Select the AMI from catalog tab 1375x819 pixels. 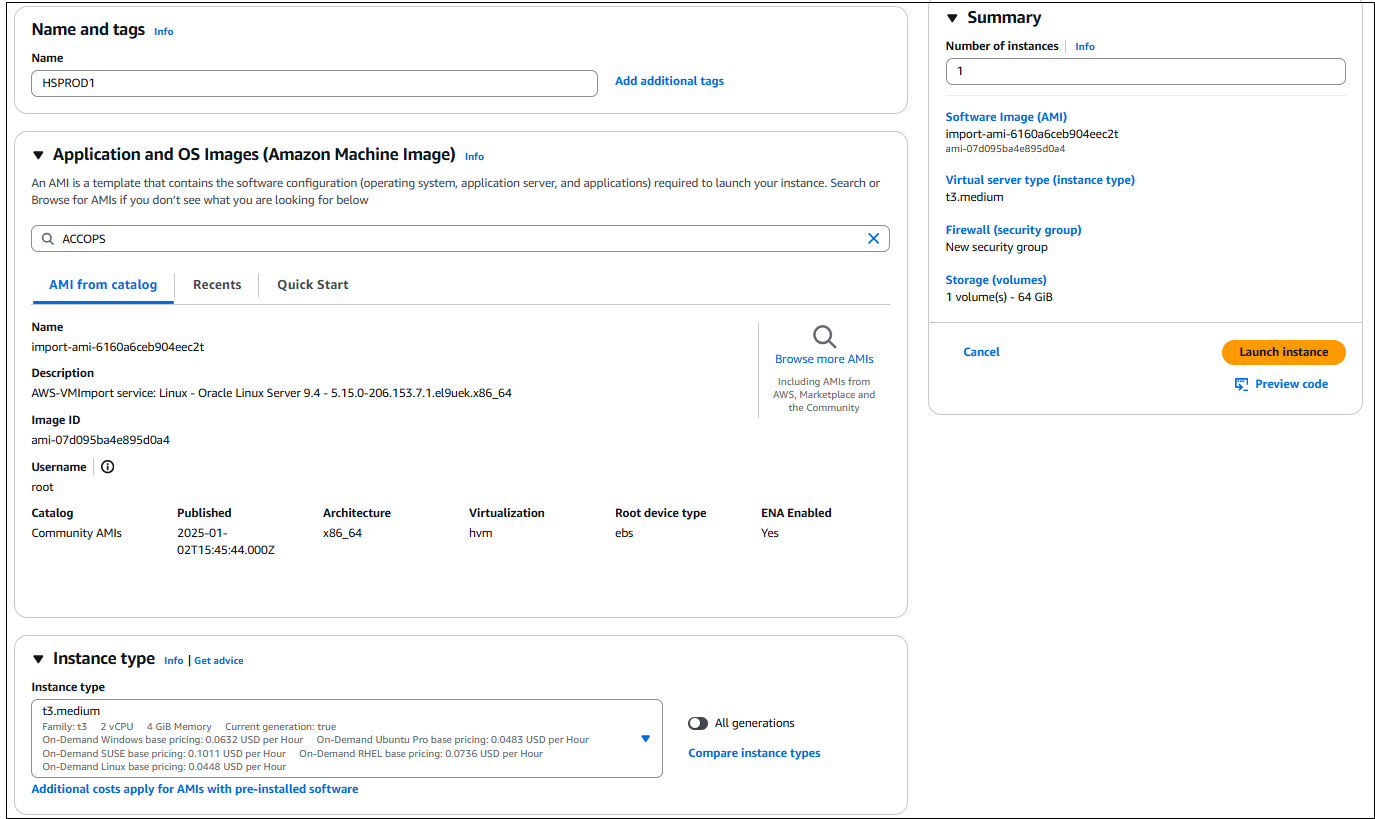(102, 284)
